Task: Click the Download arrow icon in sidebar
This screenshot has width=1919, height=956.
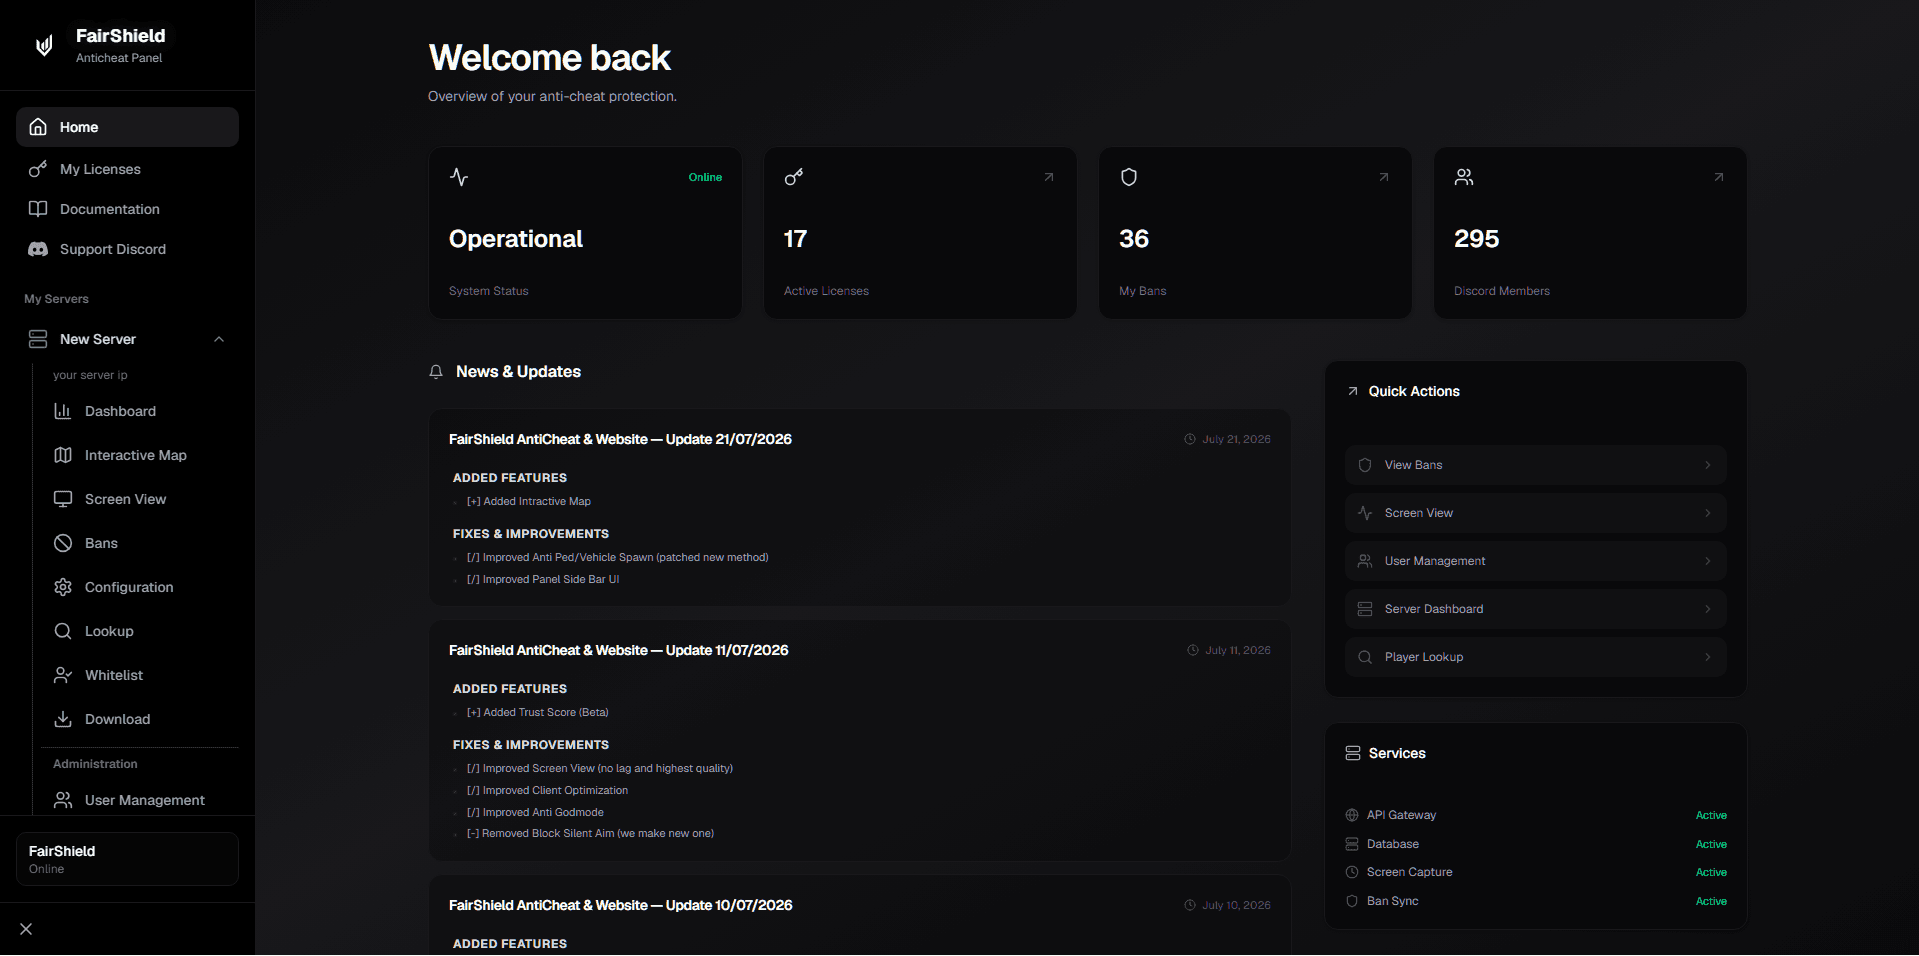Action: pyautogui.click(x=63, y=719)
